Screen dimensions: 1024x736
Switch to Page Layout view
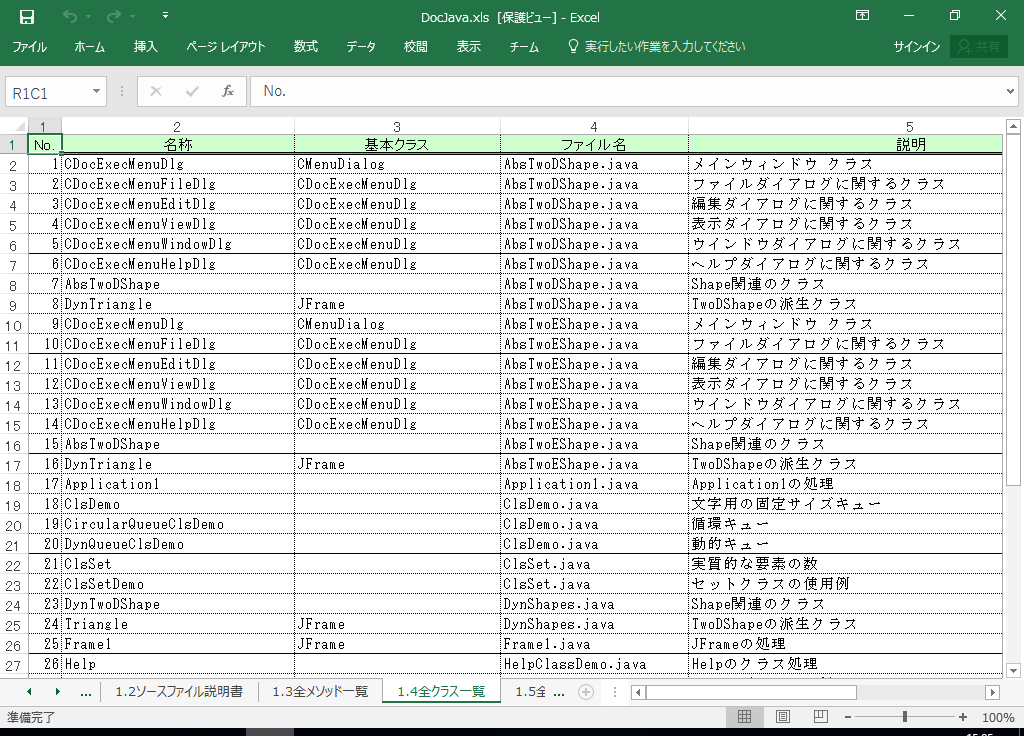tap(783, 717)
